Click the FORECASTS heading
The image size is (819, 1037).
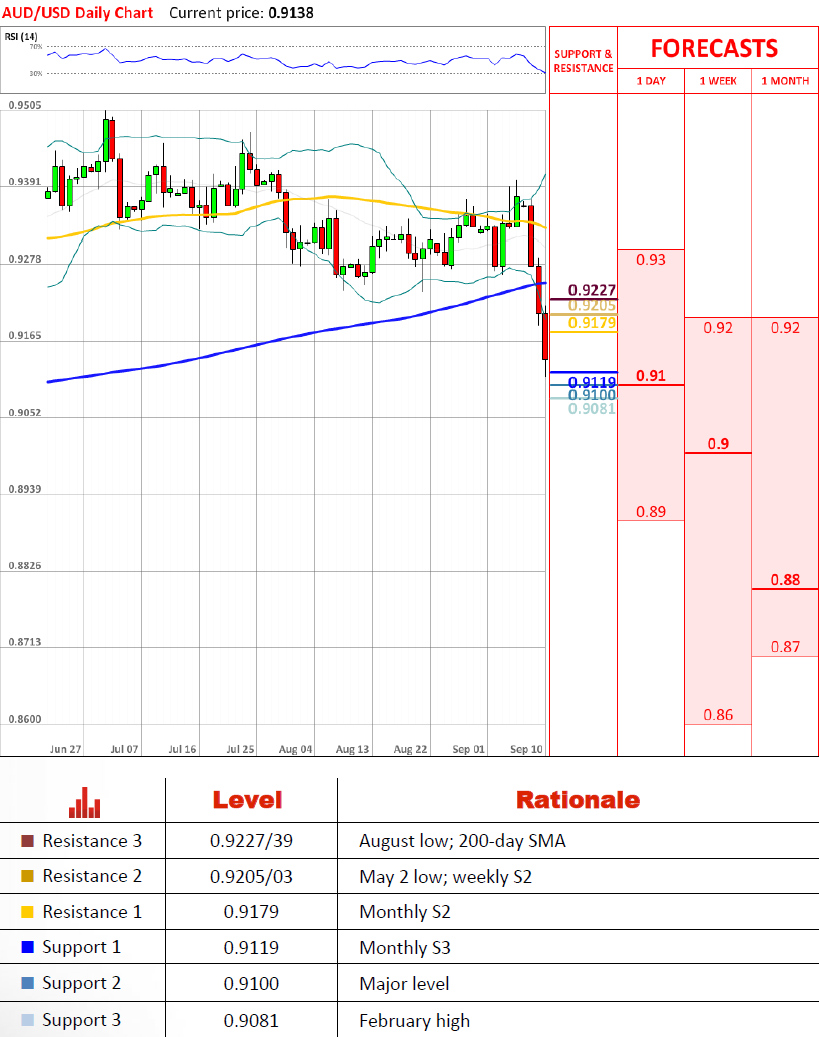(x=714, y=48)
